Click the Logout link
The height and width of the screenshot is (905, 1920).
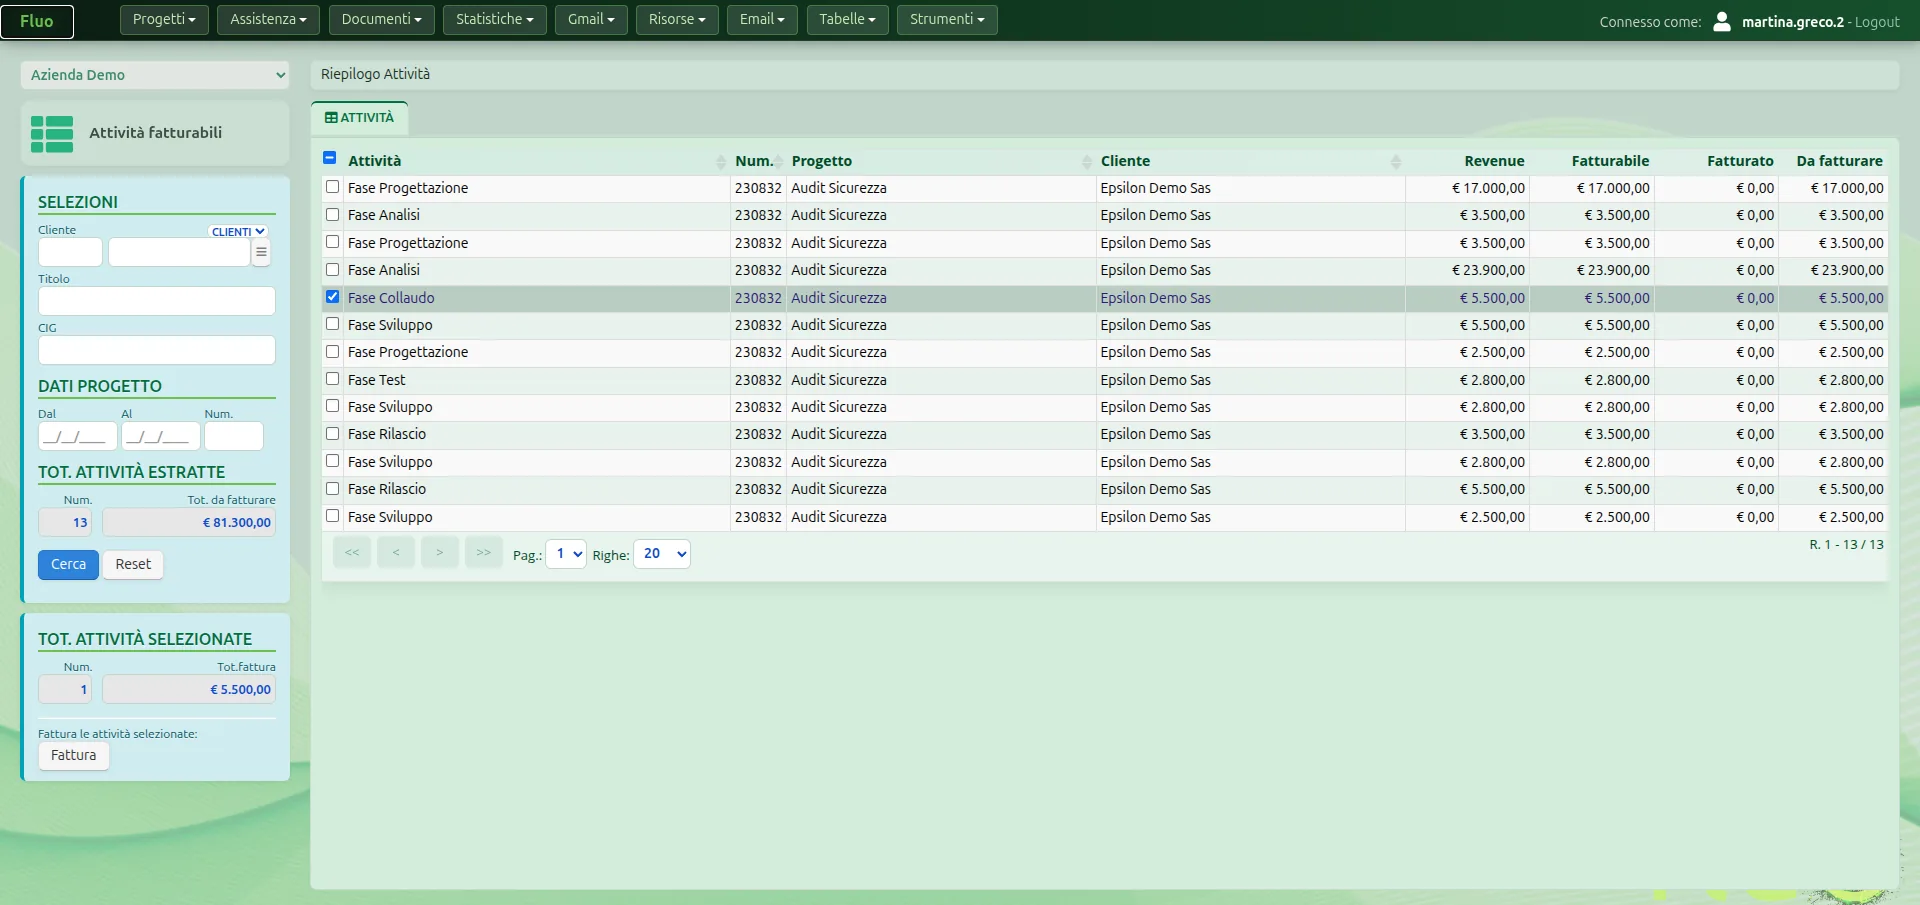1877,22
